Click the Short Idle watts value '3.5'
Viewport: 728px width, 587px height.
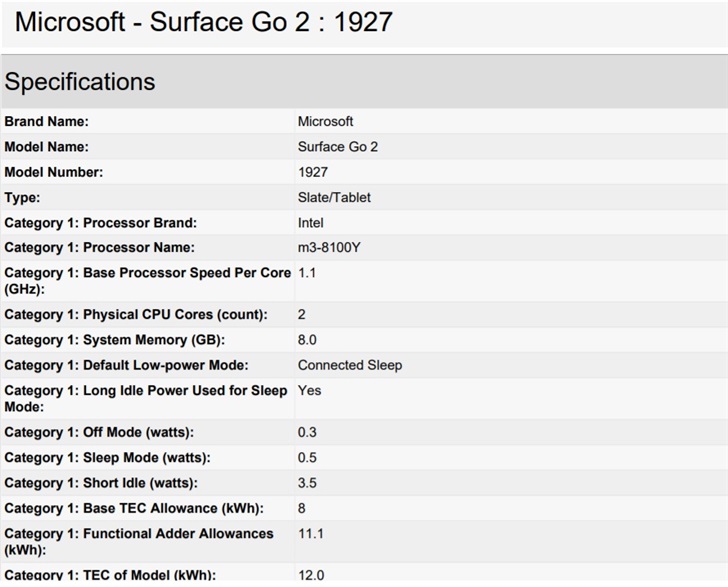[307, 483]
